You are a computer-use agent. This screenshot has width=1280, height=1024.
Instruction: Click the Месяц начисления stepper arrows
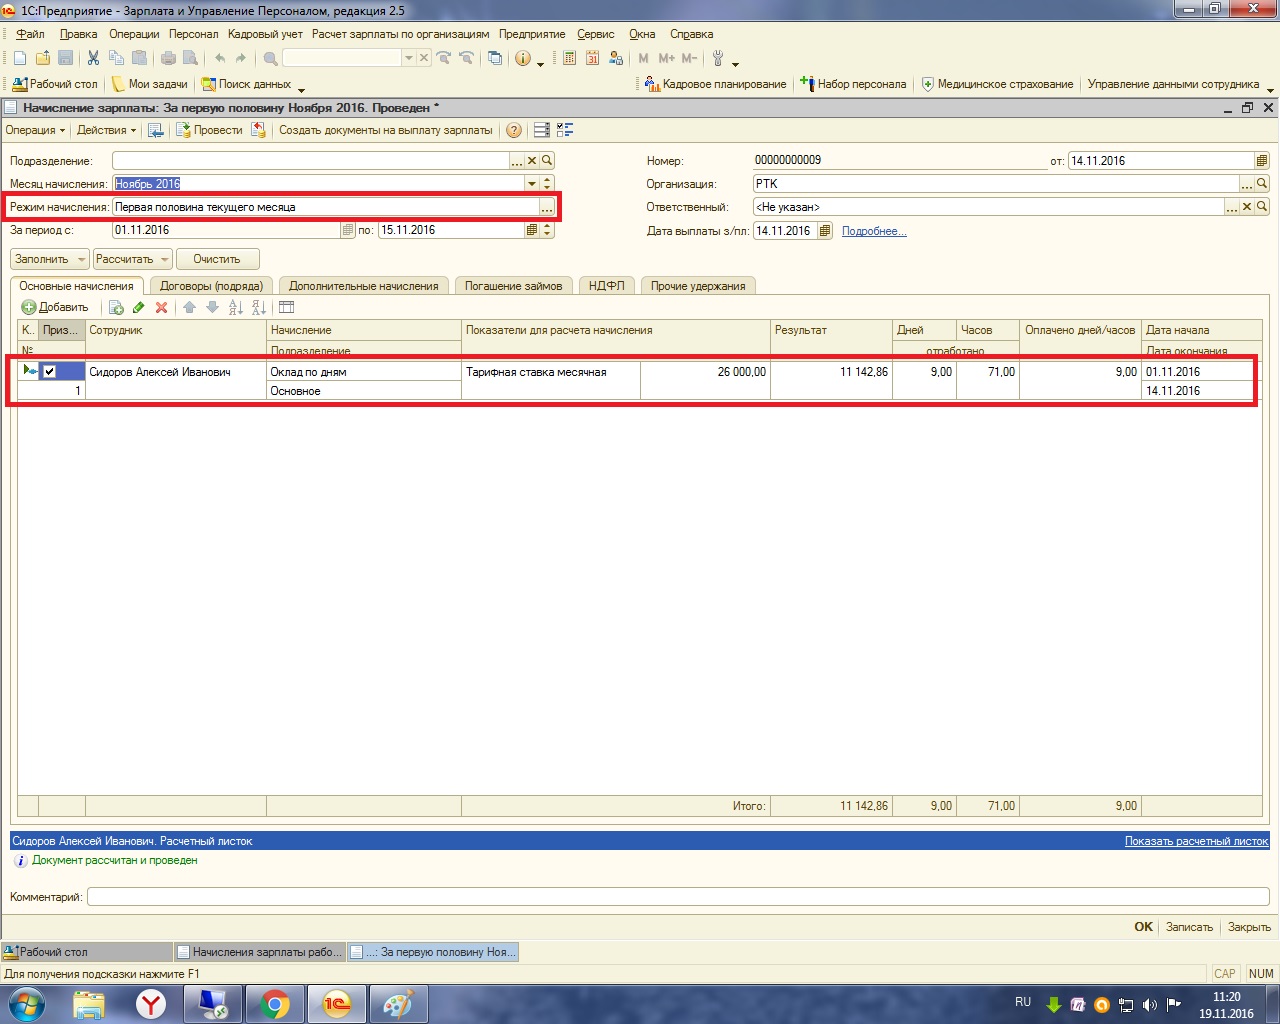point(547,184)
